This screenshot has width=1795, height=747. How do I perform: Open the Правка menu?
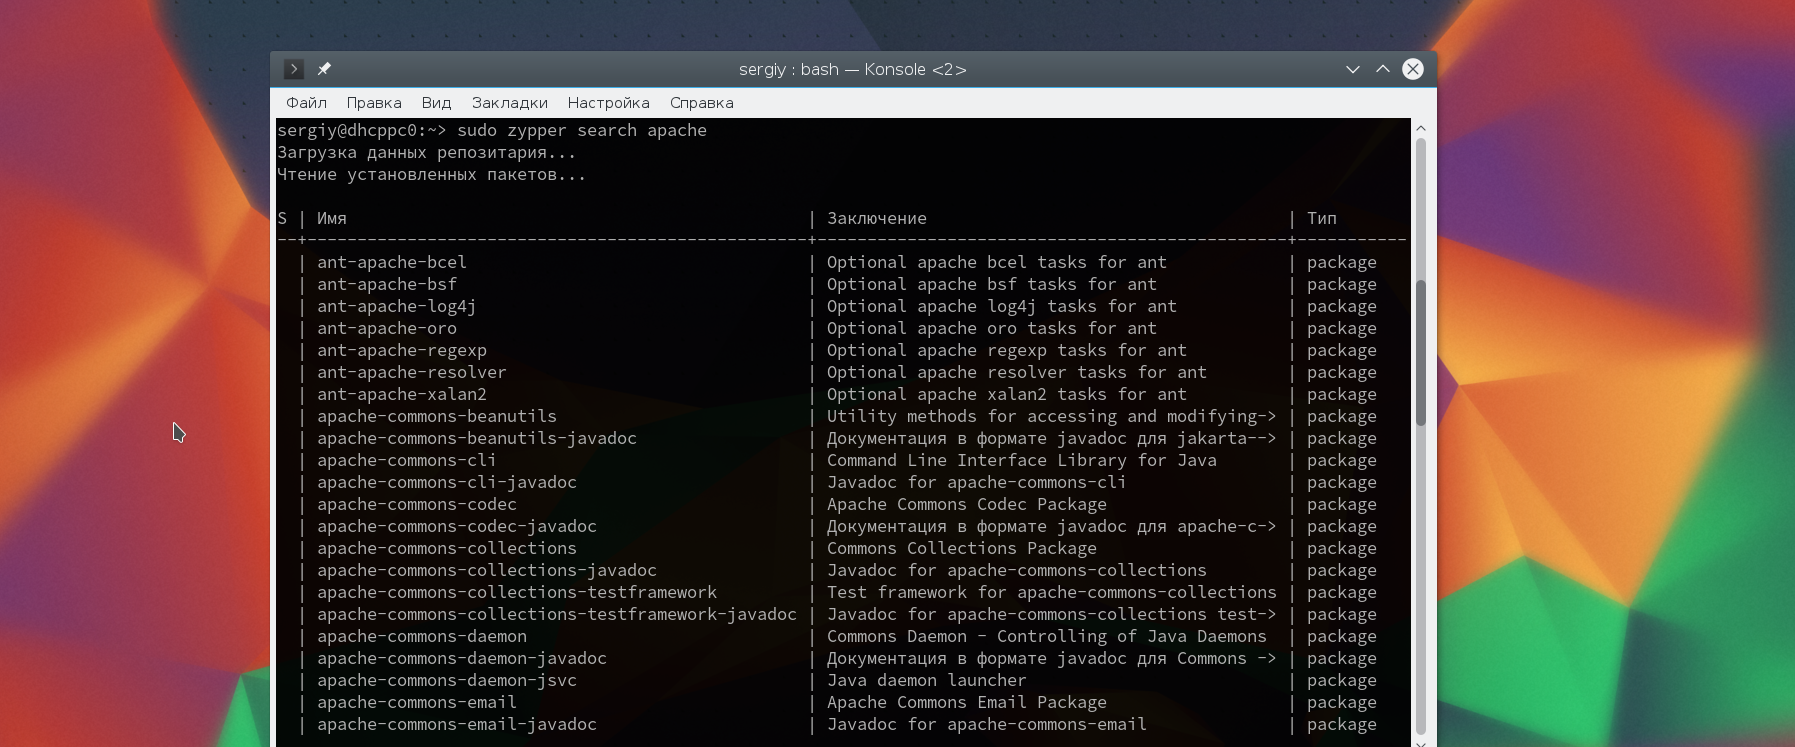pos(374,103)
